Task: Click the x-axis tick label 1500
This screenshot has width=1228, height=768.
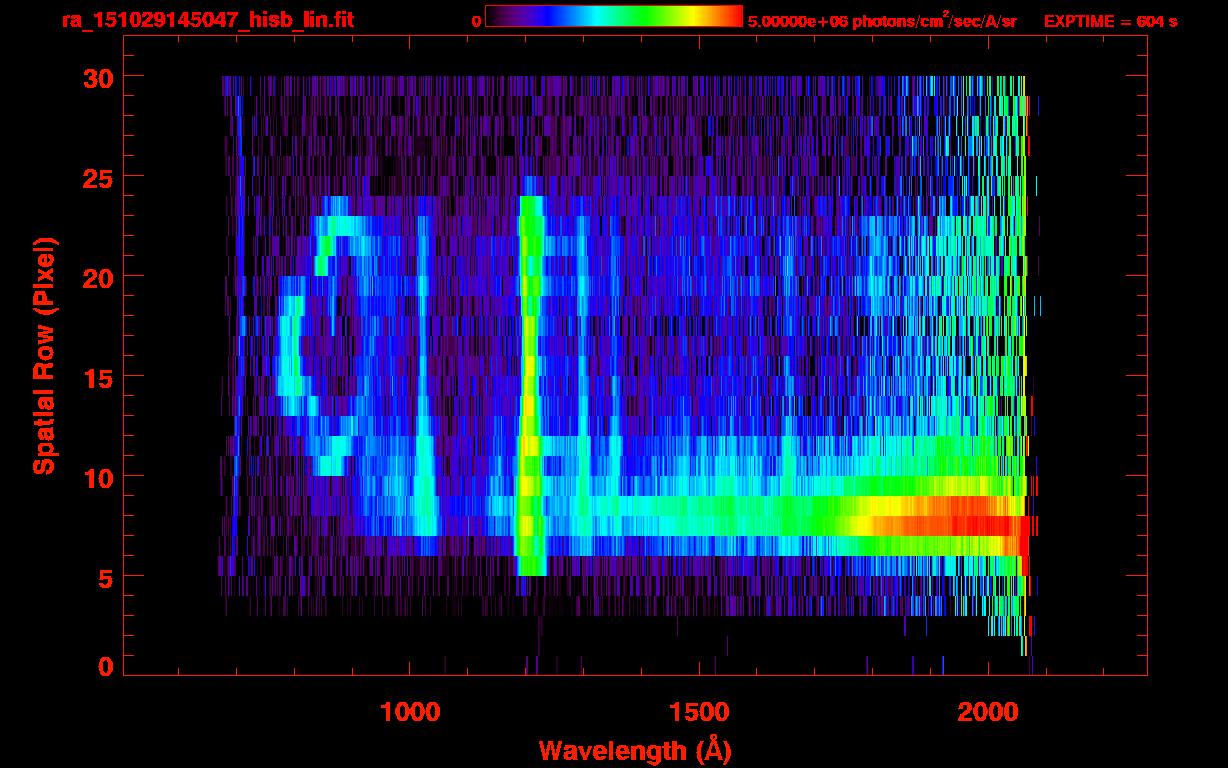Action: point(698,711)
